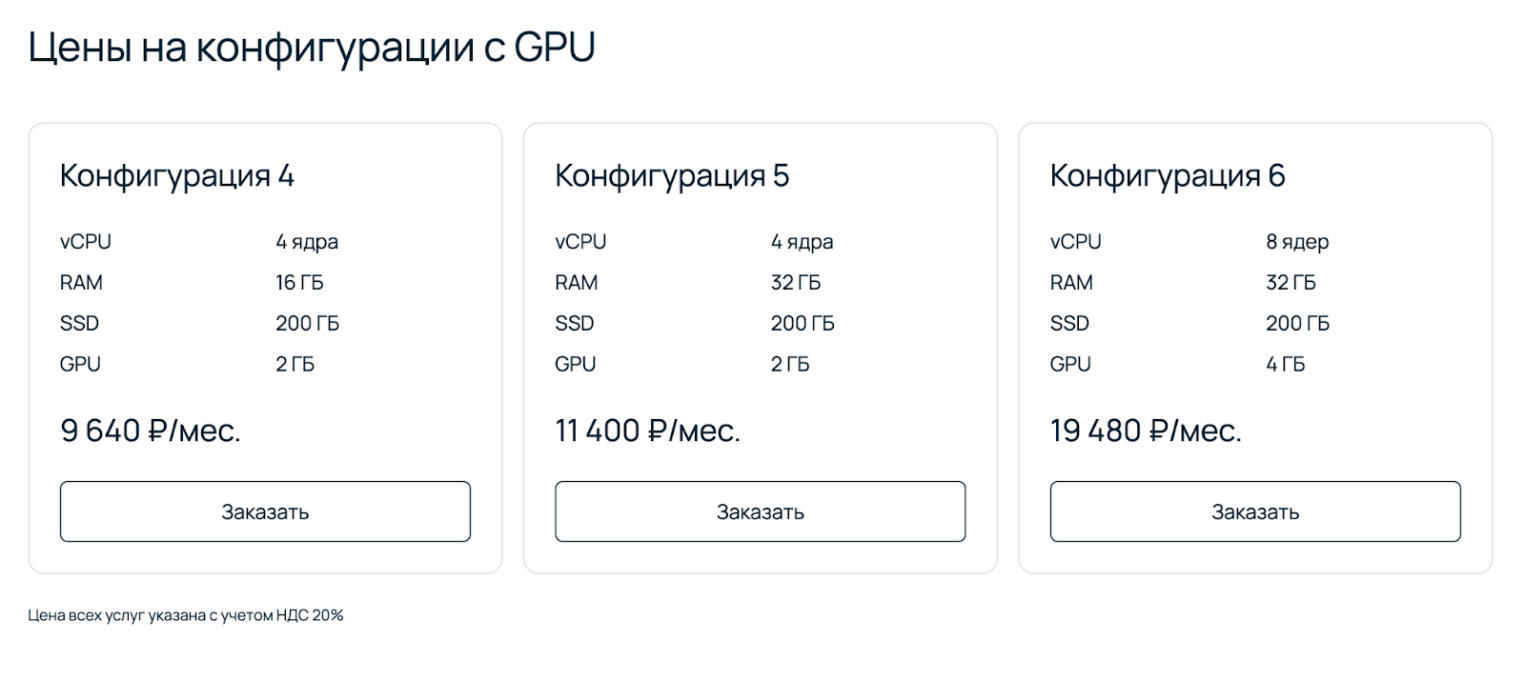Image resolution: width=1525 pixels, height=681 pixels.
Task: Select the GPU value 4 ГБ in Конфигурация 6
Action: coord(1280,364)
